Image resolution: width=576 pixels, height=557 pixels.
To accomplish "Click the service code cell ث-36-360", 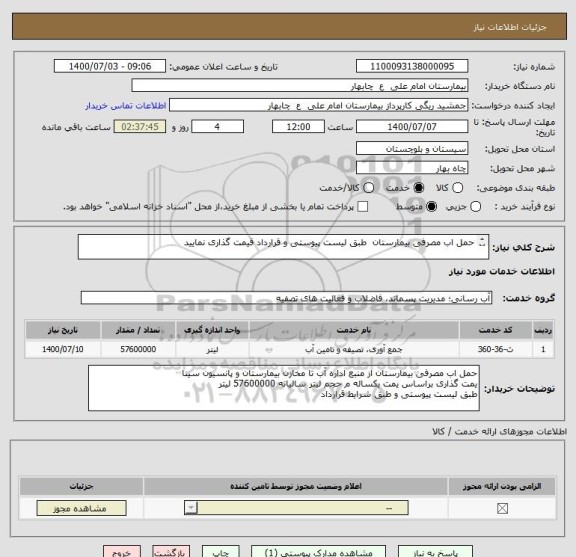I will click(496, 349).
